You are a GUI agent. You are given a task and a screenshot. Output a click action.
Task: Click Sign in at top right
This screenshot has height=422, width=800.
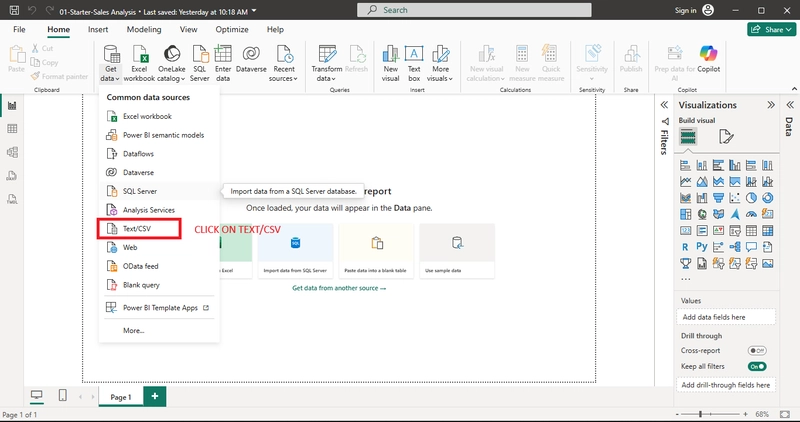pyautogui.click(x=685, y=10)
